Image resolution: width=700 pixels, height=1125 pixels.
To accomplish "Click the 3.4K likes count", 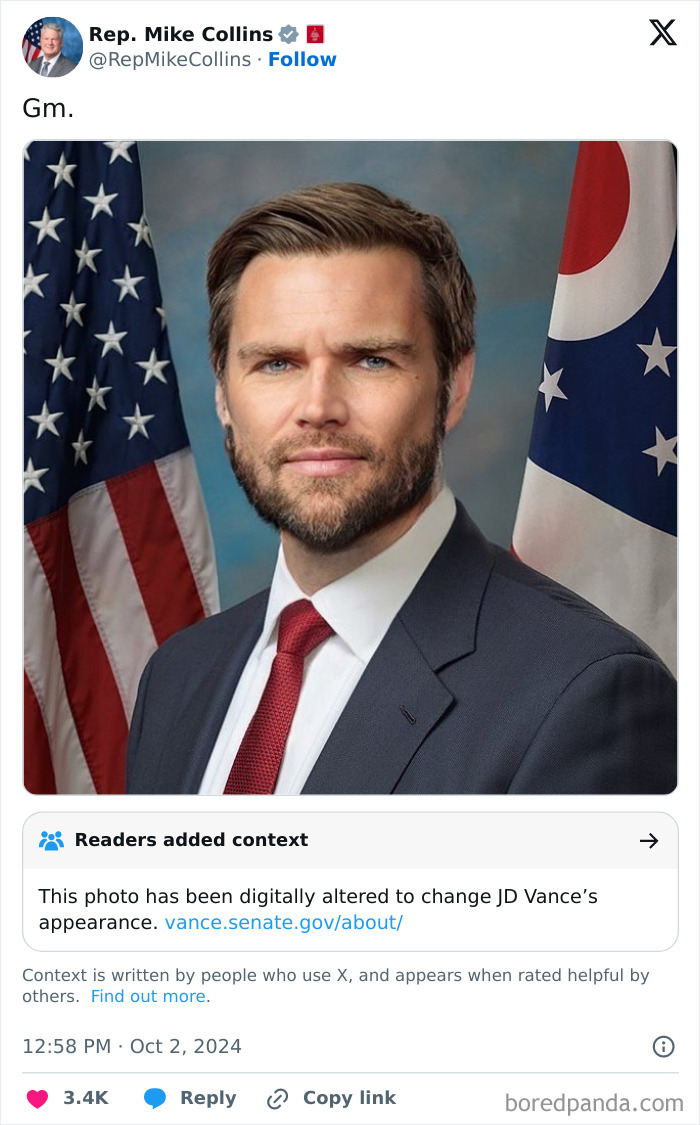I will (x=85, y=1097).
